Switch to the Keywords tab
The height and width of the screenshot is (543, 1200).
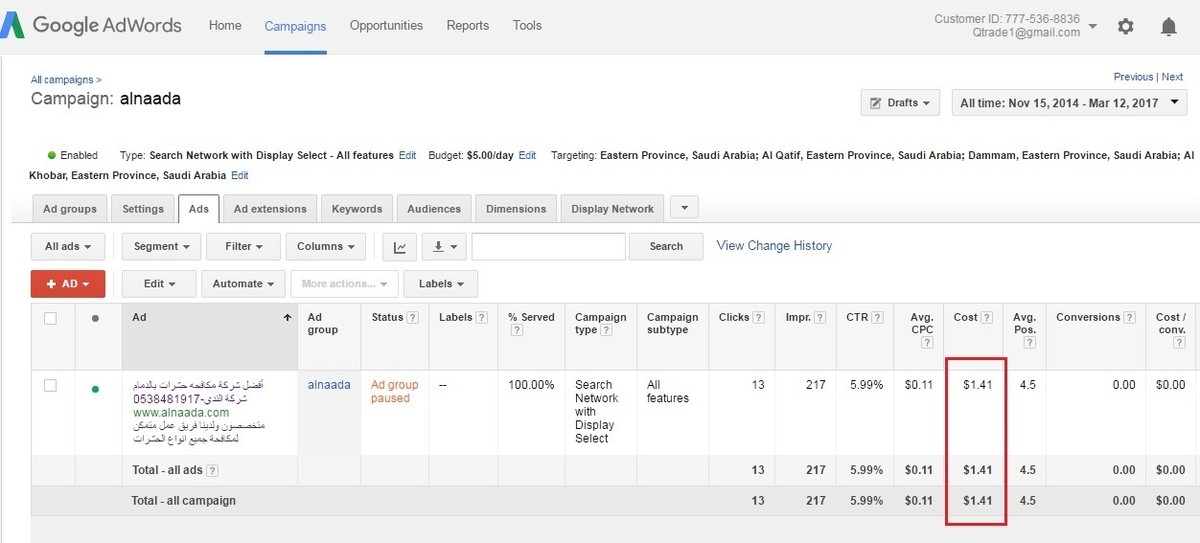click(357, 209)
